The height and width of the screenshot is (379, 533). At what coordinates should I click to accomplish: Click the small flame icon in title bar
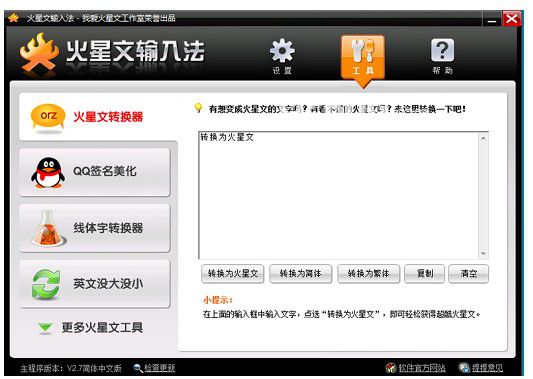(x=13, y=18)
